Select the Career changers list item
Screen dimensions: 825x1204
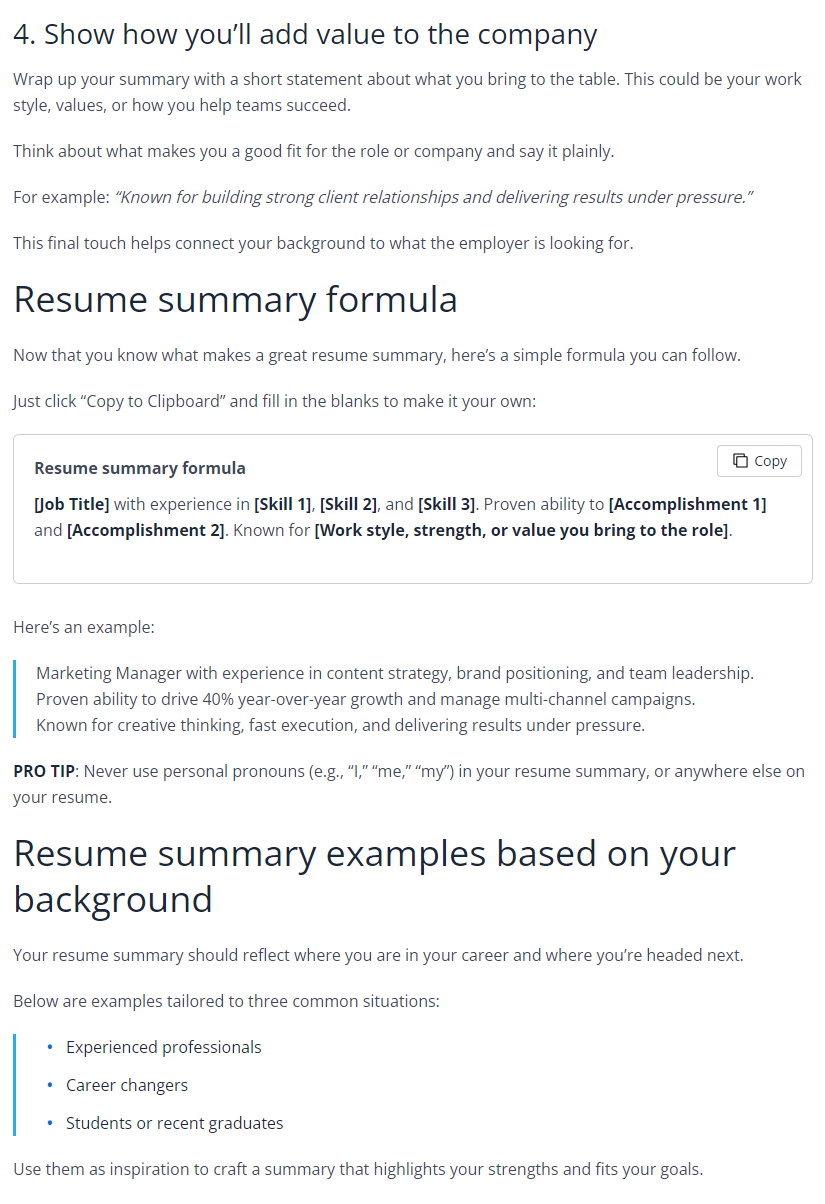[x=127, y=1085]
